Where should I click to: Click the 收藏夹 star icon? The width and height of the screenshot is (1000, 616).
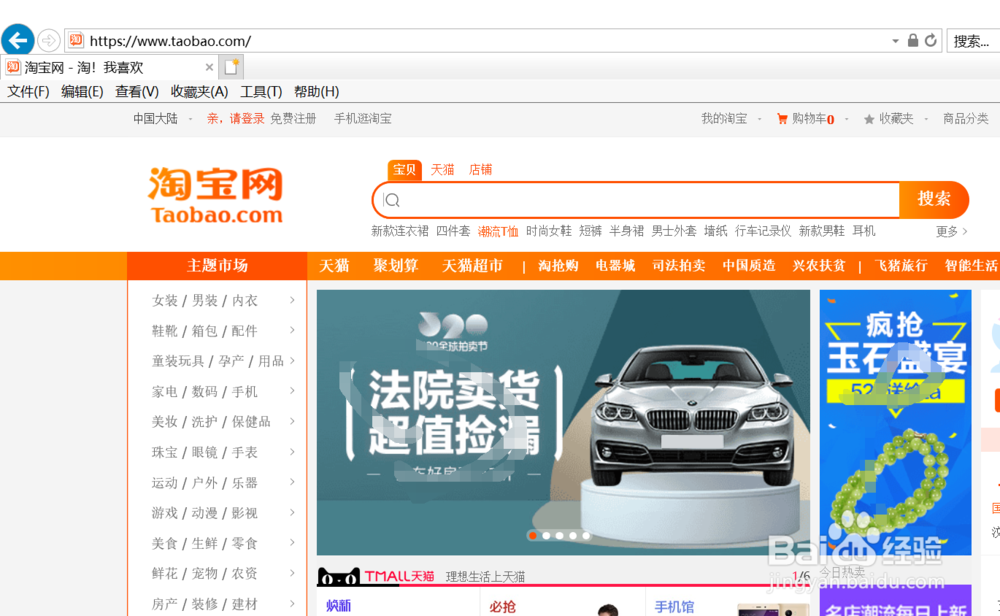(869, 119)
